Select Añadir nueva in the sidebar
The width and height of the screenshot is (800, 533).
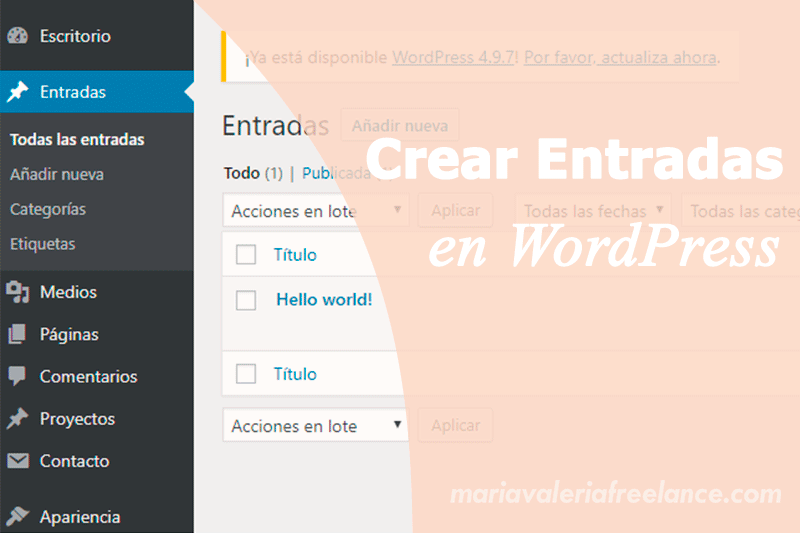pos(57,174)
